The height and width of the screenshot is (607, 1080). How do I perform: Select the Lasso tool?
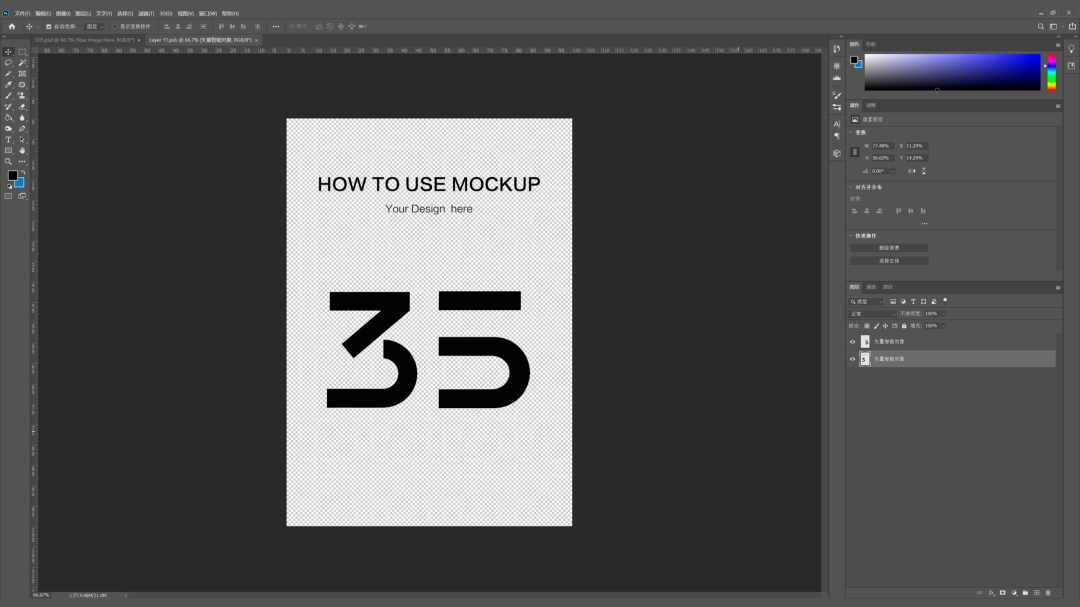pos(8,62)
